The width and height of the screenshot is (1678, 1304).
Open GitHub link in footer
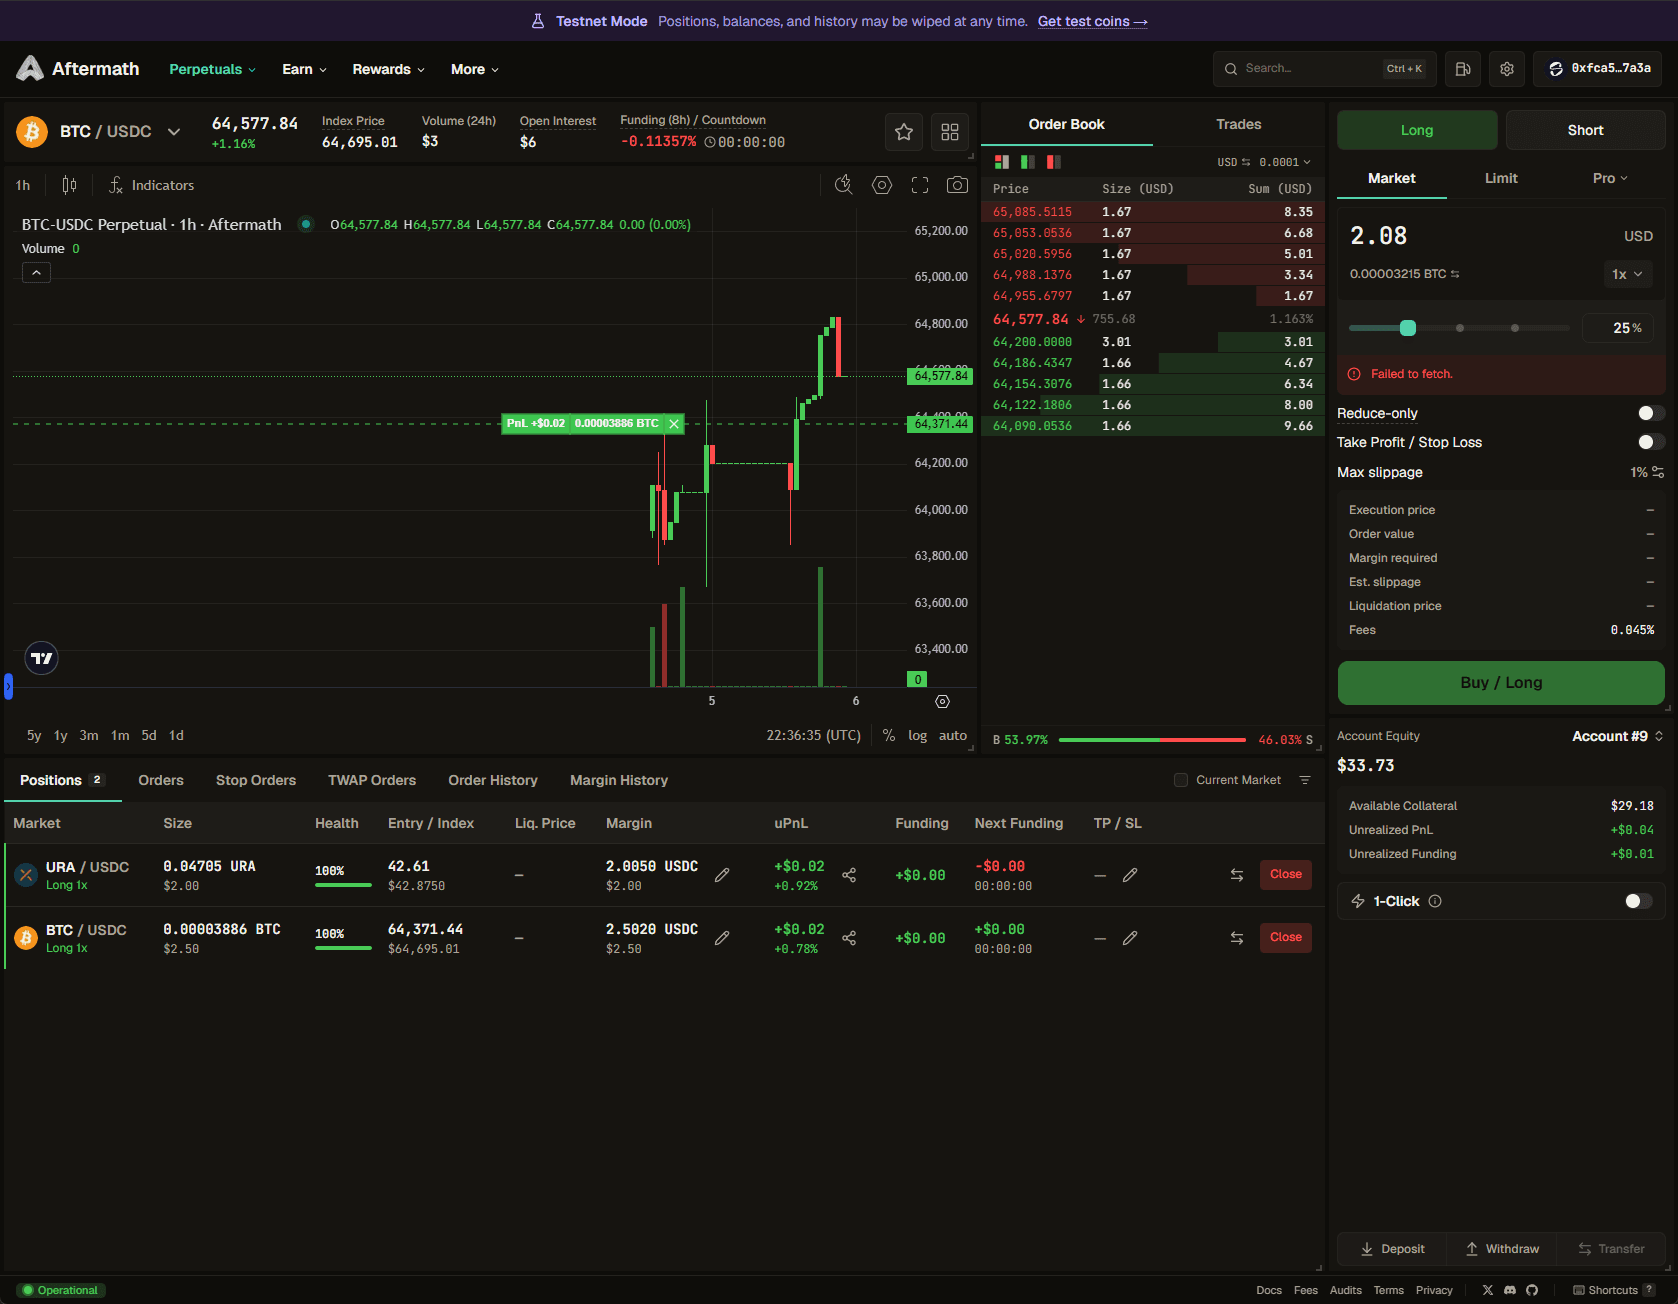(1532, 1290)
